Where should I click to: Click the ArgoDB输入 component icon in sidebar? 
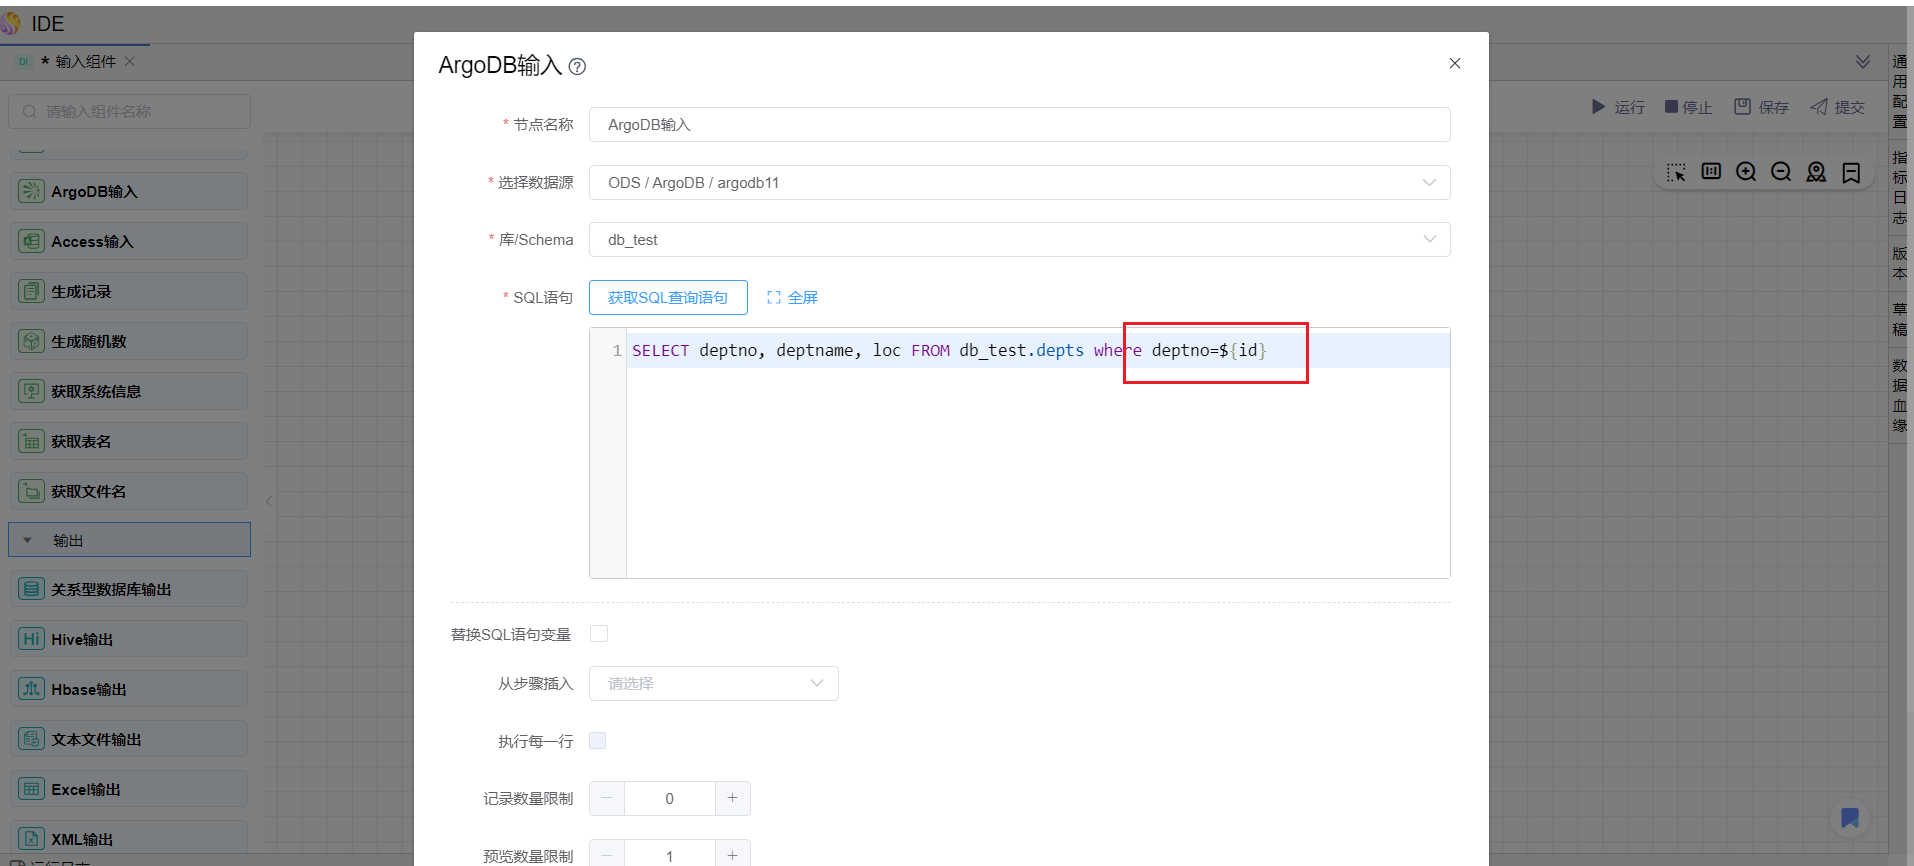point(32,191)
